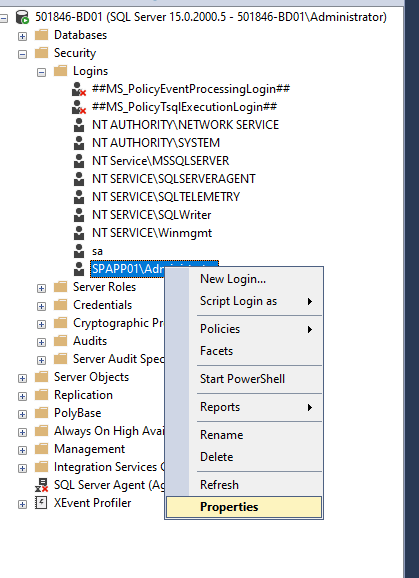
Task: Click the disabled ##MS_PolicyEventProcessingLogin## user icon
Action: pyautogui.click(x=79, y=89)
